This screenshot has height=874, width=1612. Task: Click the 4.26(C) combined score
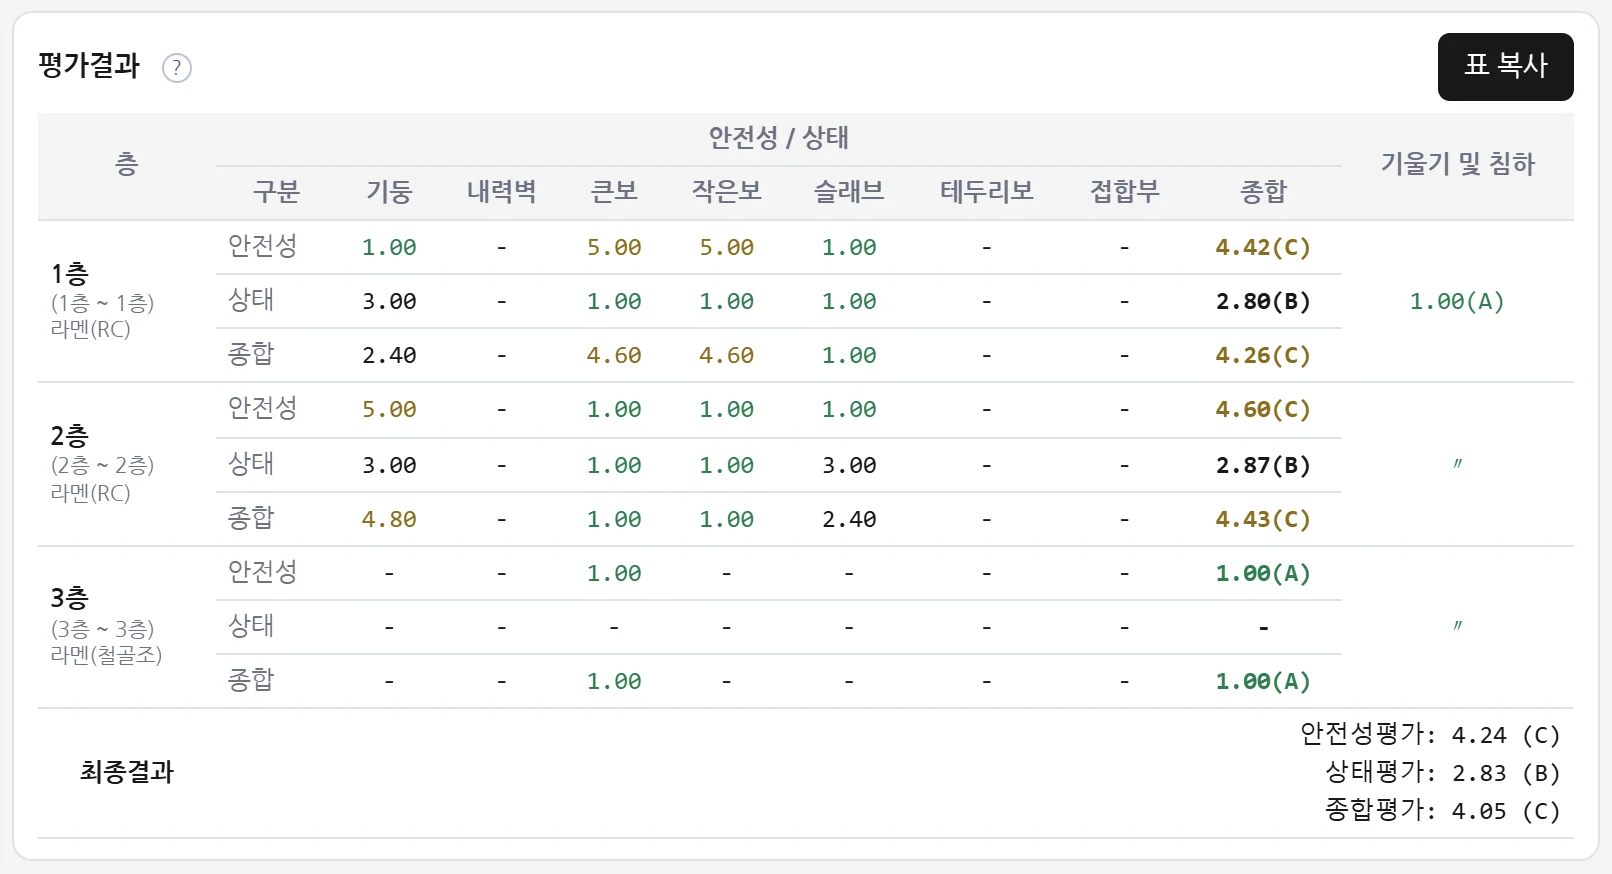click(x=1263, y=355)
